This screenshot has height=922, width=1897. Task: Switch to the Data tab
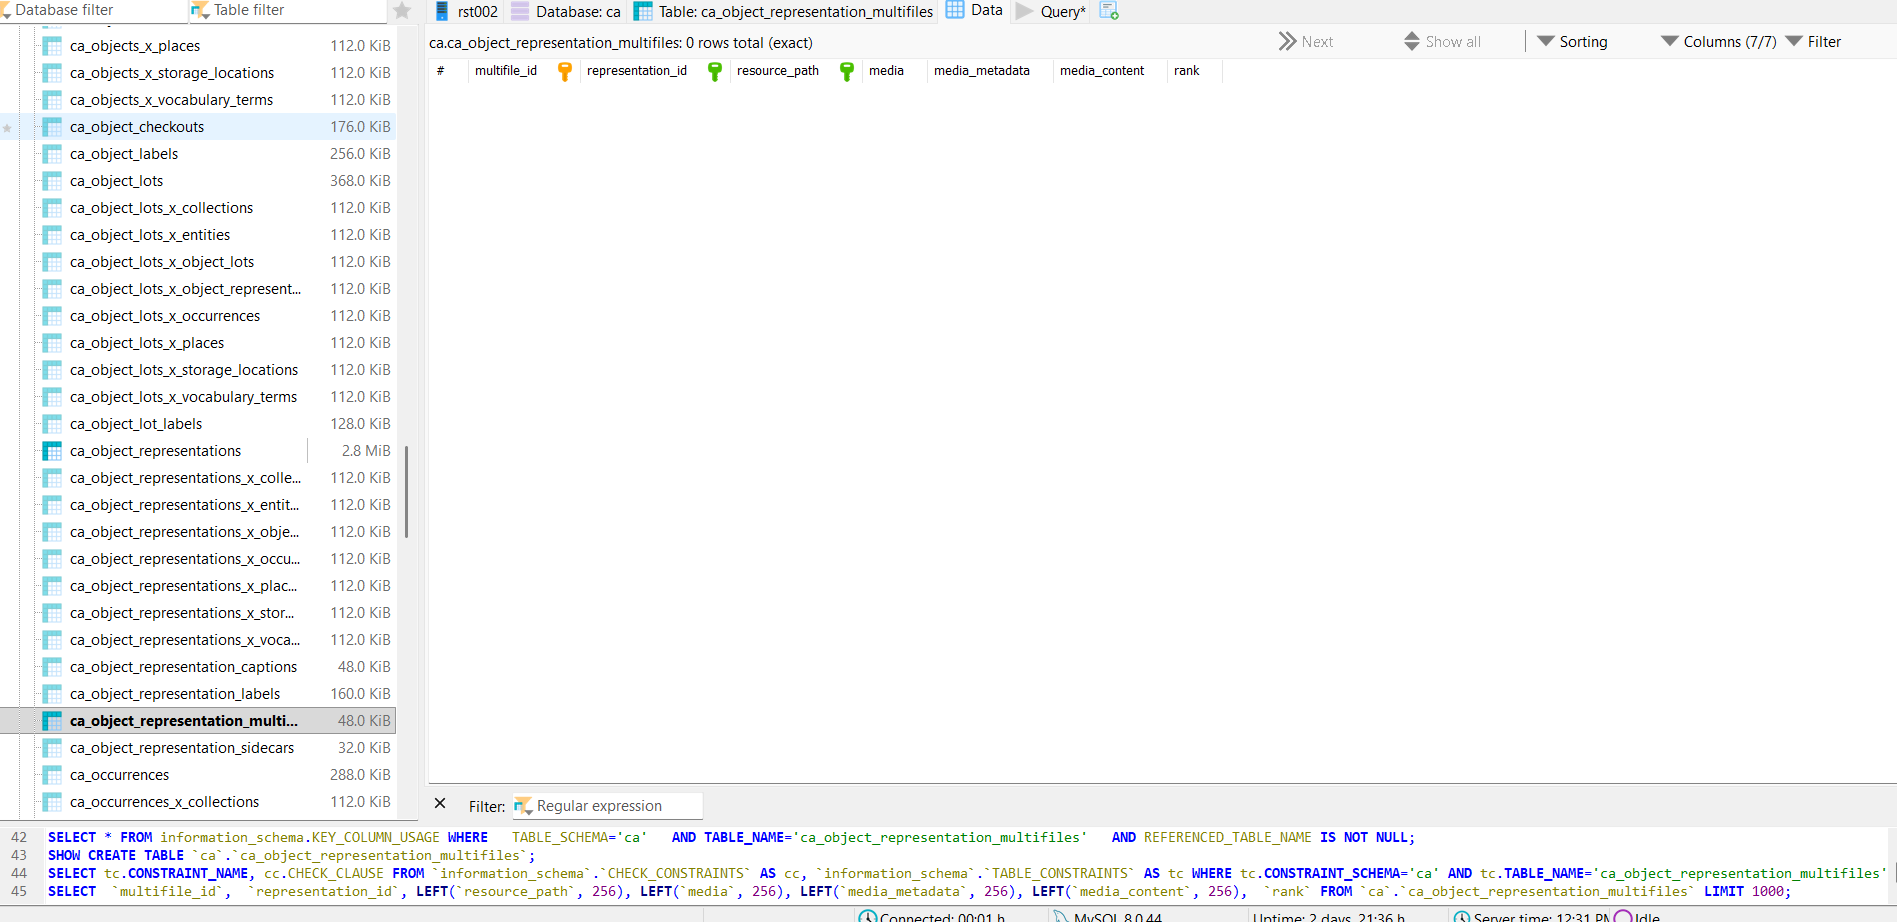click(975, 11)
